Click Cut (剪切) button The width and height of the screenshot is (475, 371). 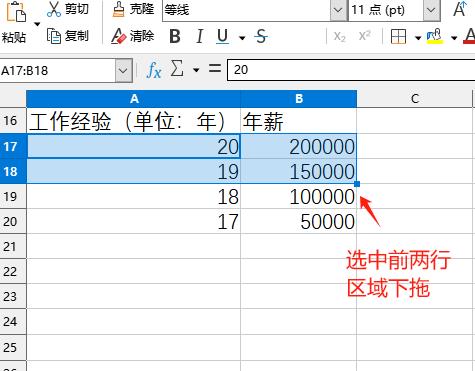tap(68, 9)
